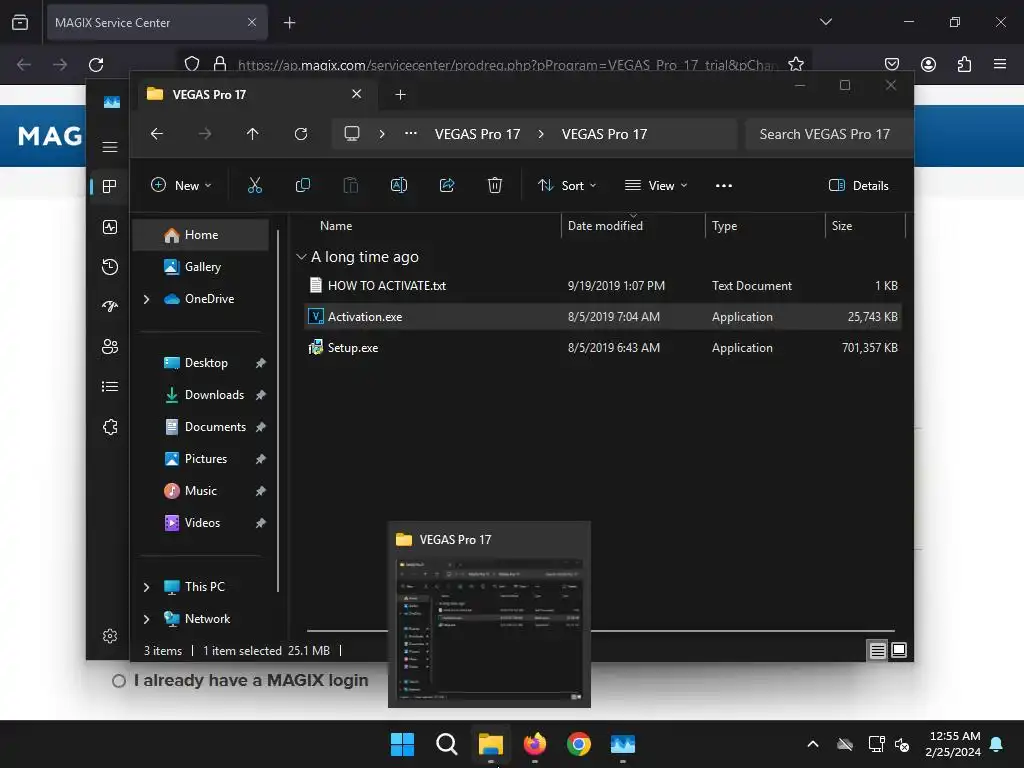
Task: Click the Copy icon in Explorer toolbar
Action: tap(302, 185)
